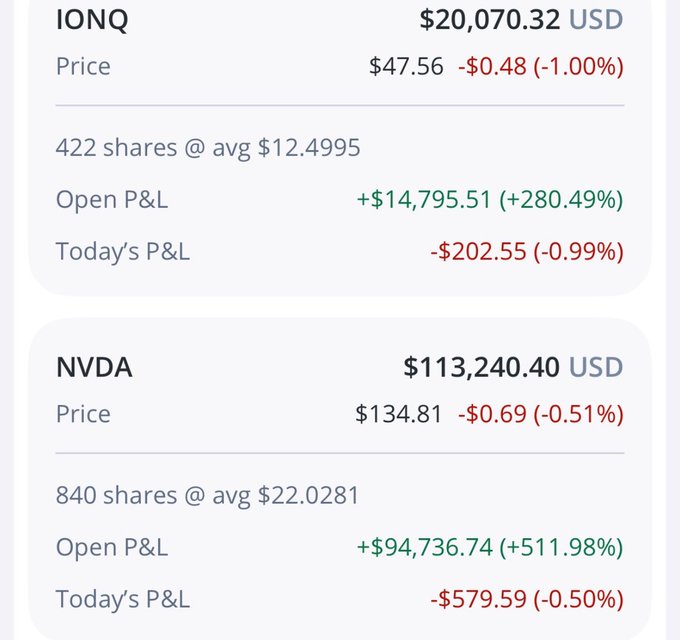Tap NVDA daily change -$0.69 (-0.51%)

tap(541, 414)
